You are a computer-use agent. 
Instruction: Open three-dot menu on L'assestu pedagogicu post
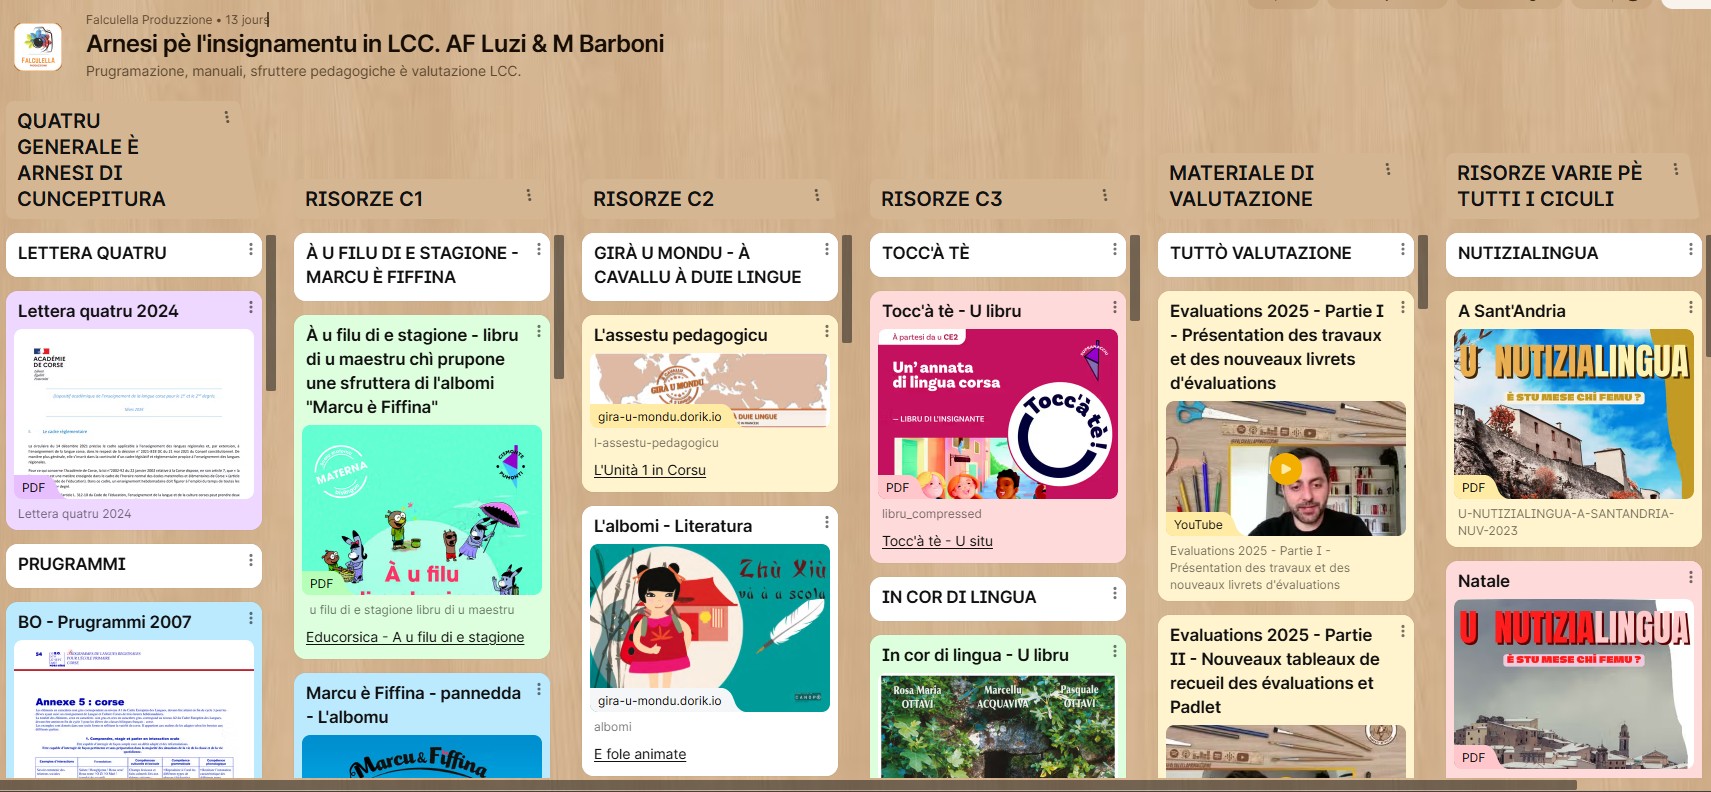pos(826,332)
